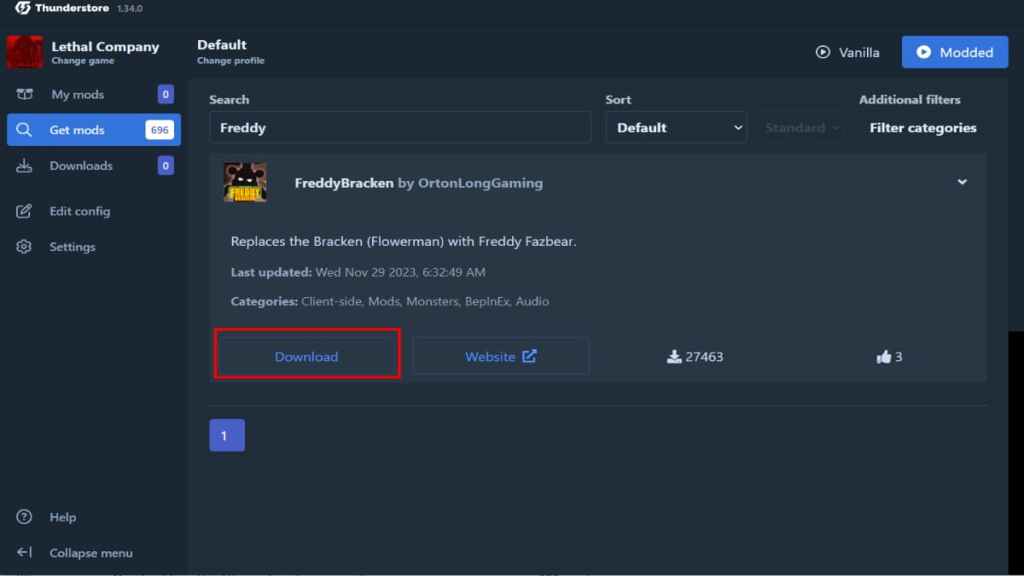
Task: Click the Lethal Company game thumbnail
Action: 25,53
